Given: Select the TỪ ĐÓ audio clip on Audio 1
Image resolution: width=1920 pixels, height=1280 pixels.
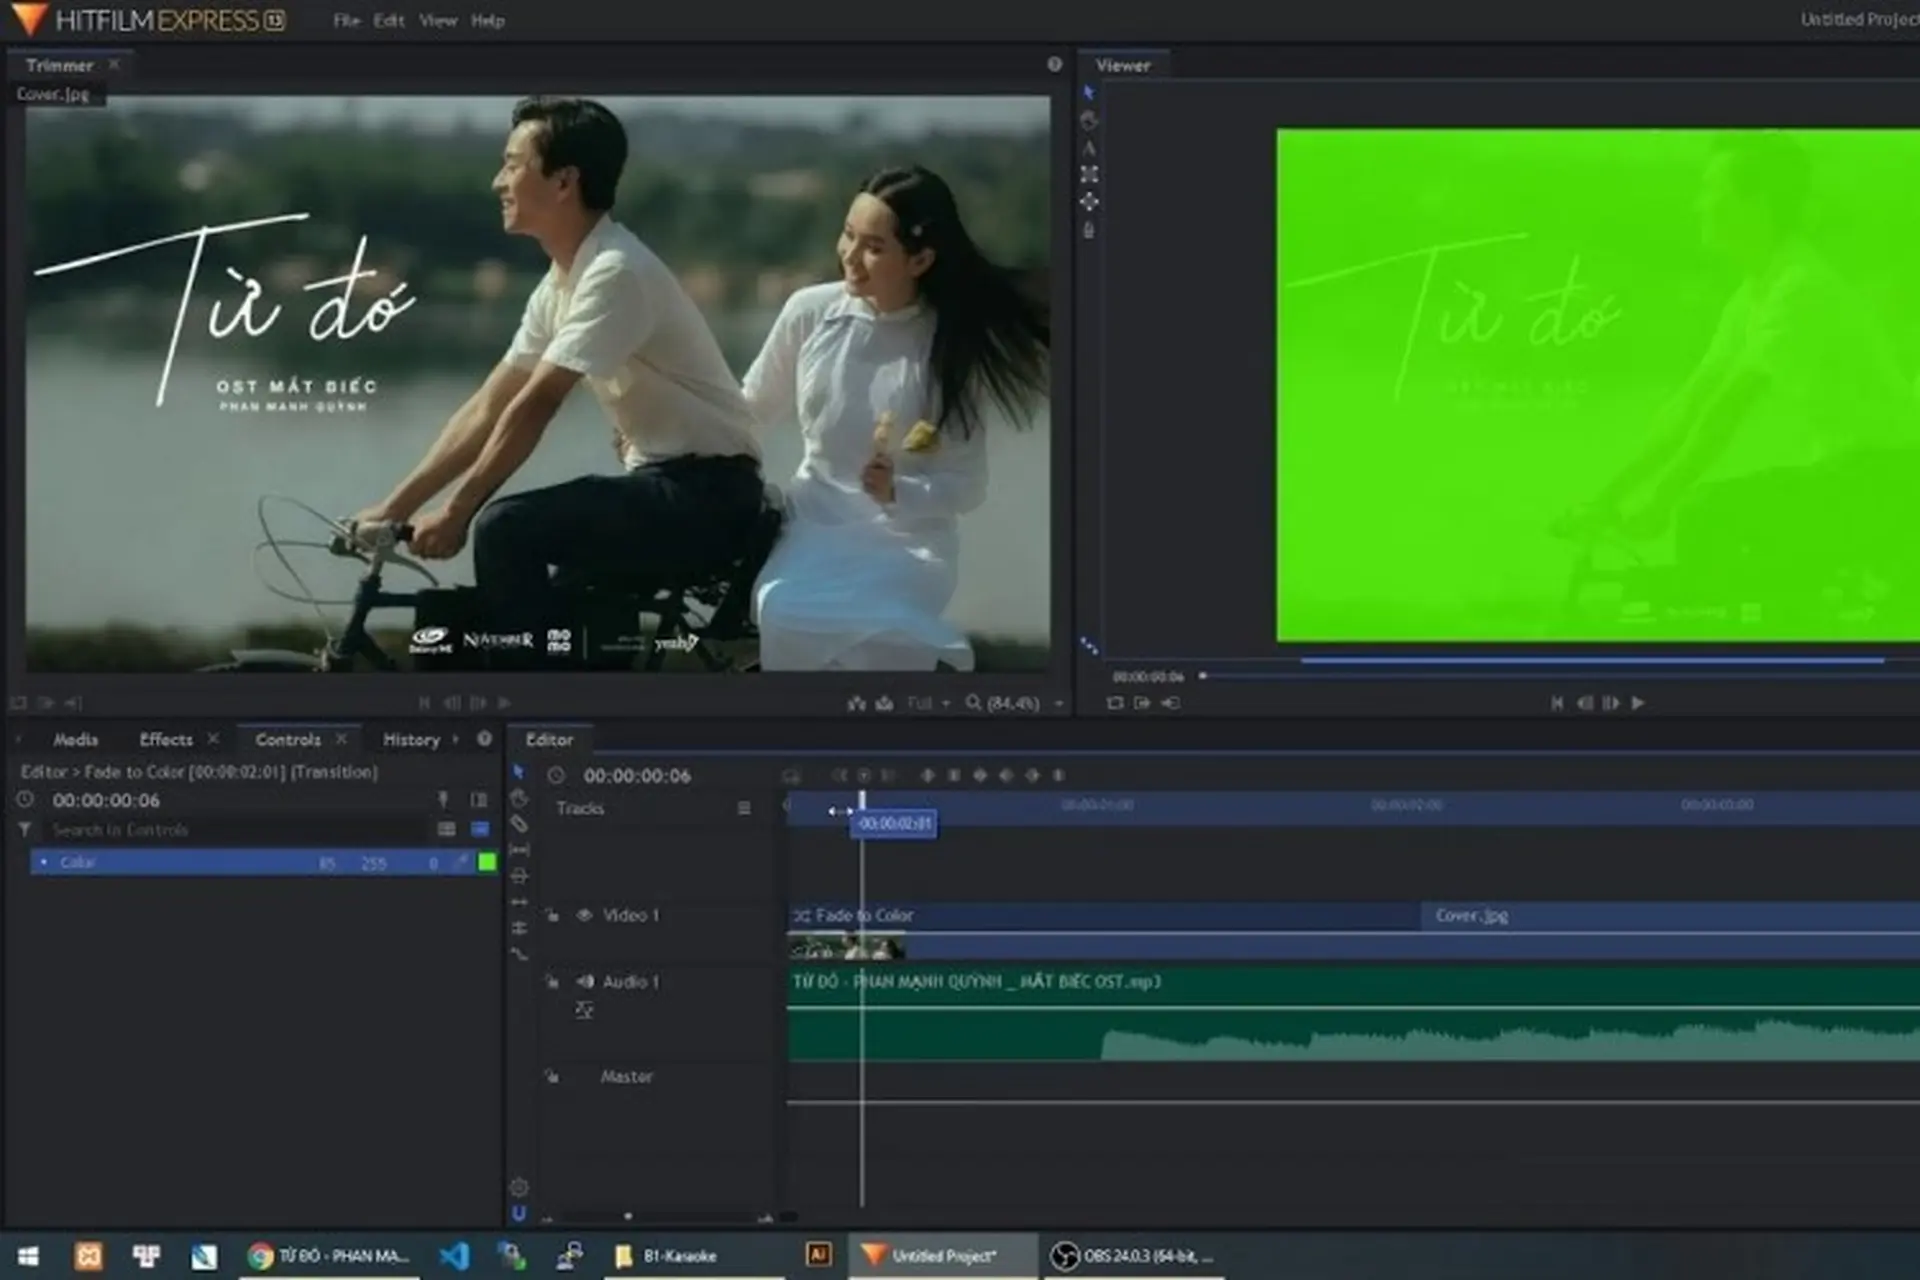Looking at the screenshot, I should (x=1354, y=1012).
